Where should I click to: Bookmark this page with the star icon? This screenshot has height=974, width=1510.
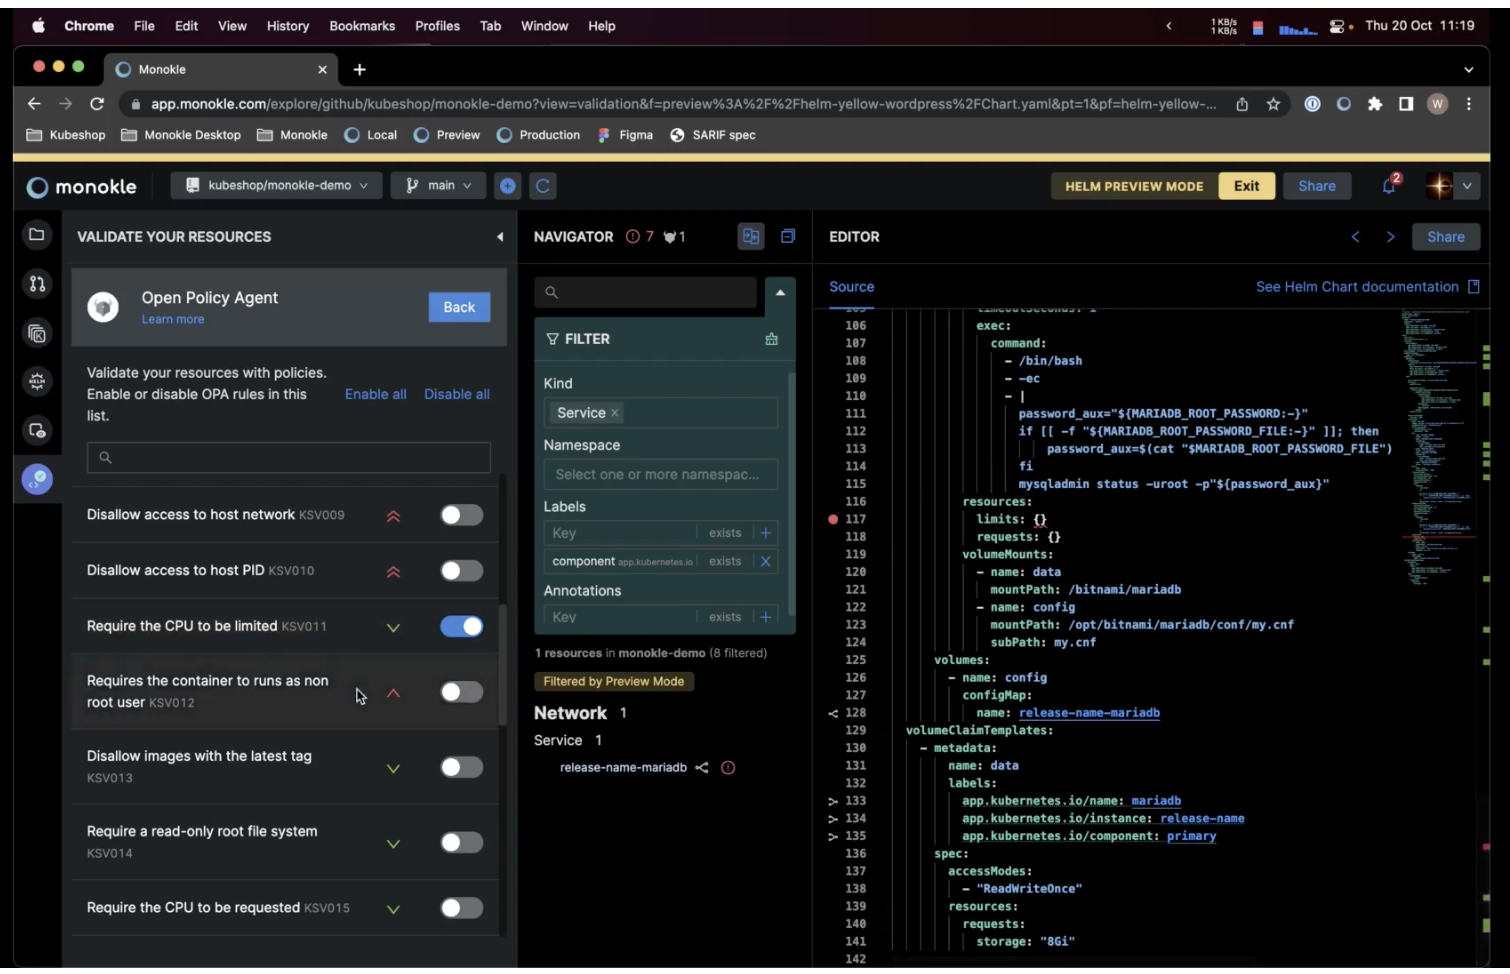click(1273, 104)
